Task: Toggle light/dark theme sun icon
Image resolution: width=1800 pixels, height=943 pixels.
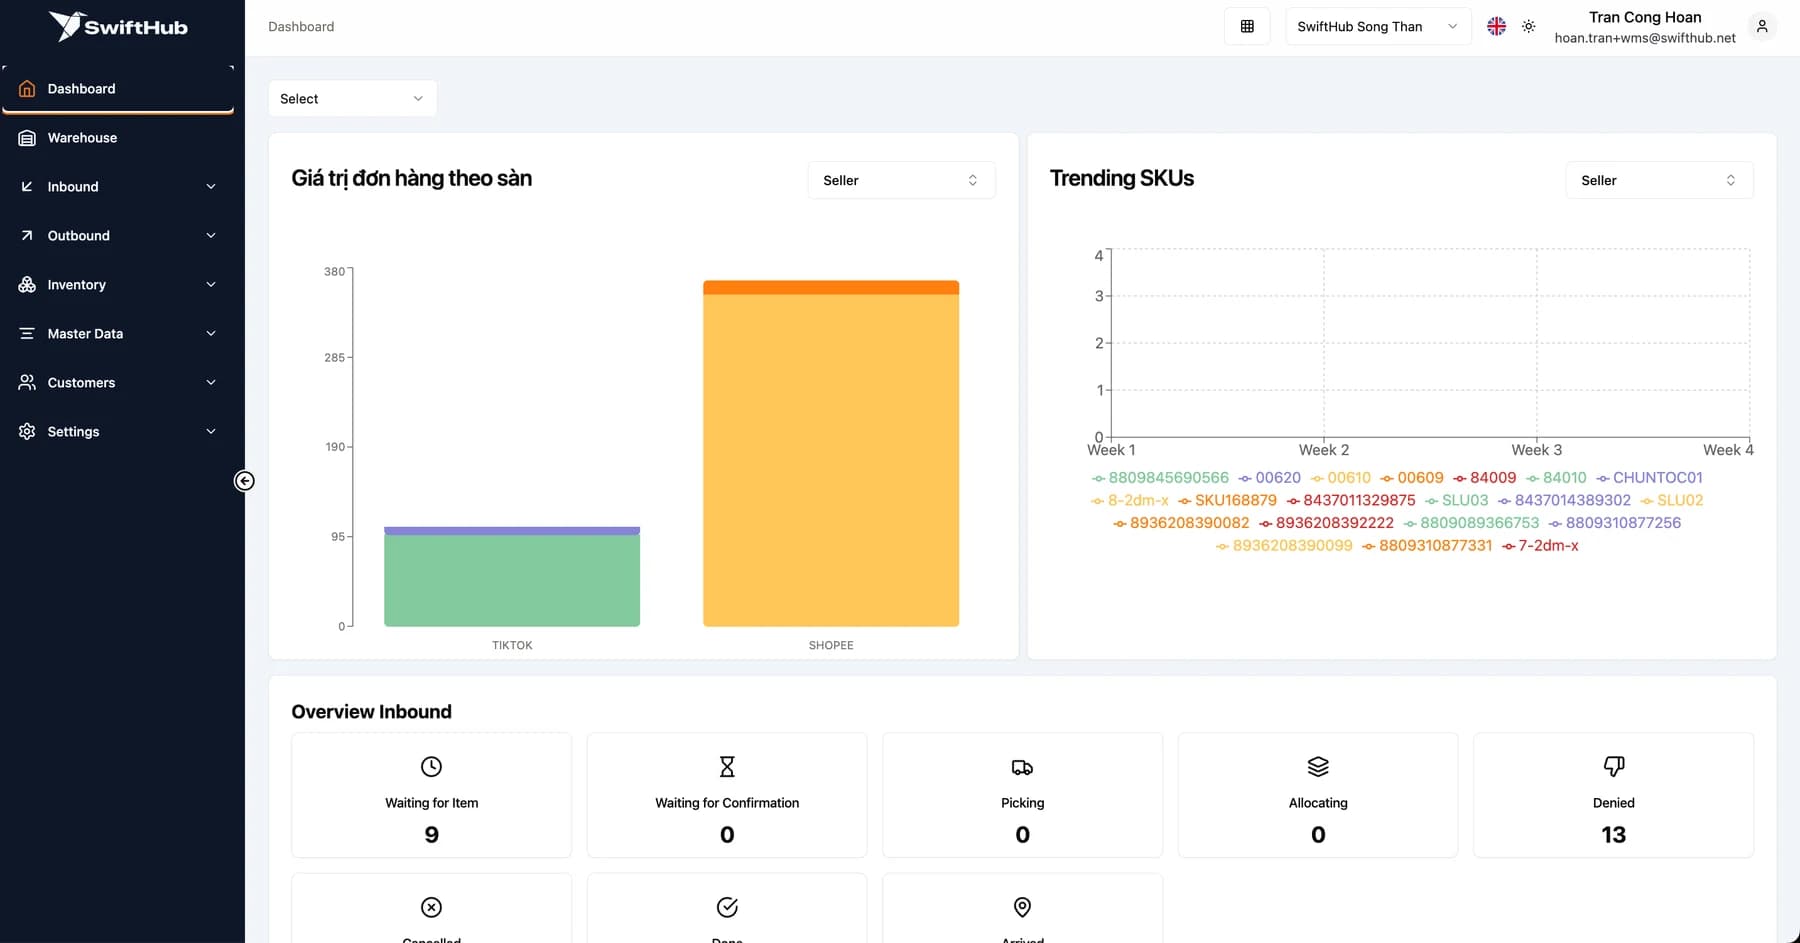Action: pyautogui.click(x=1529, y=27)
